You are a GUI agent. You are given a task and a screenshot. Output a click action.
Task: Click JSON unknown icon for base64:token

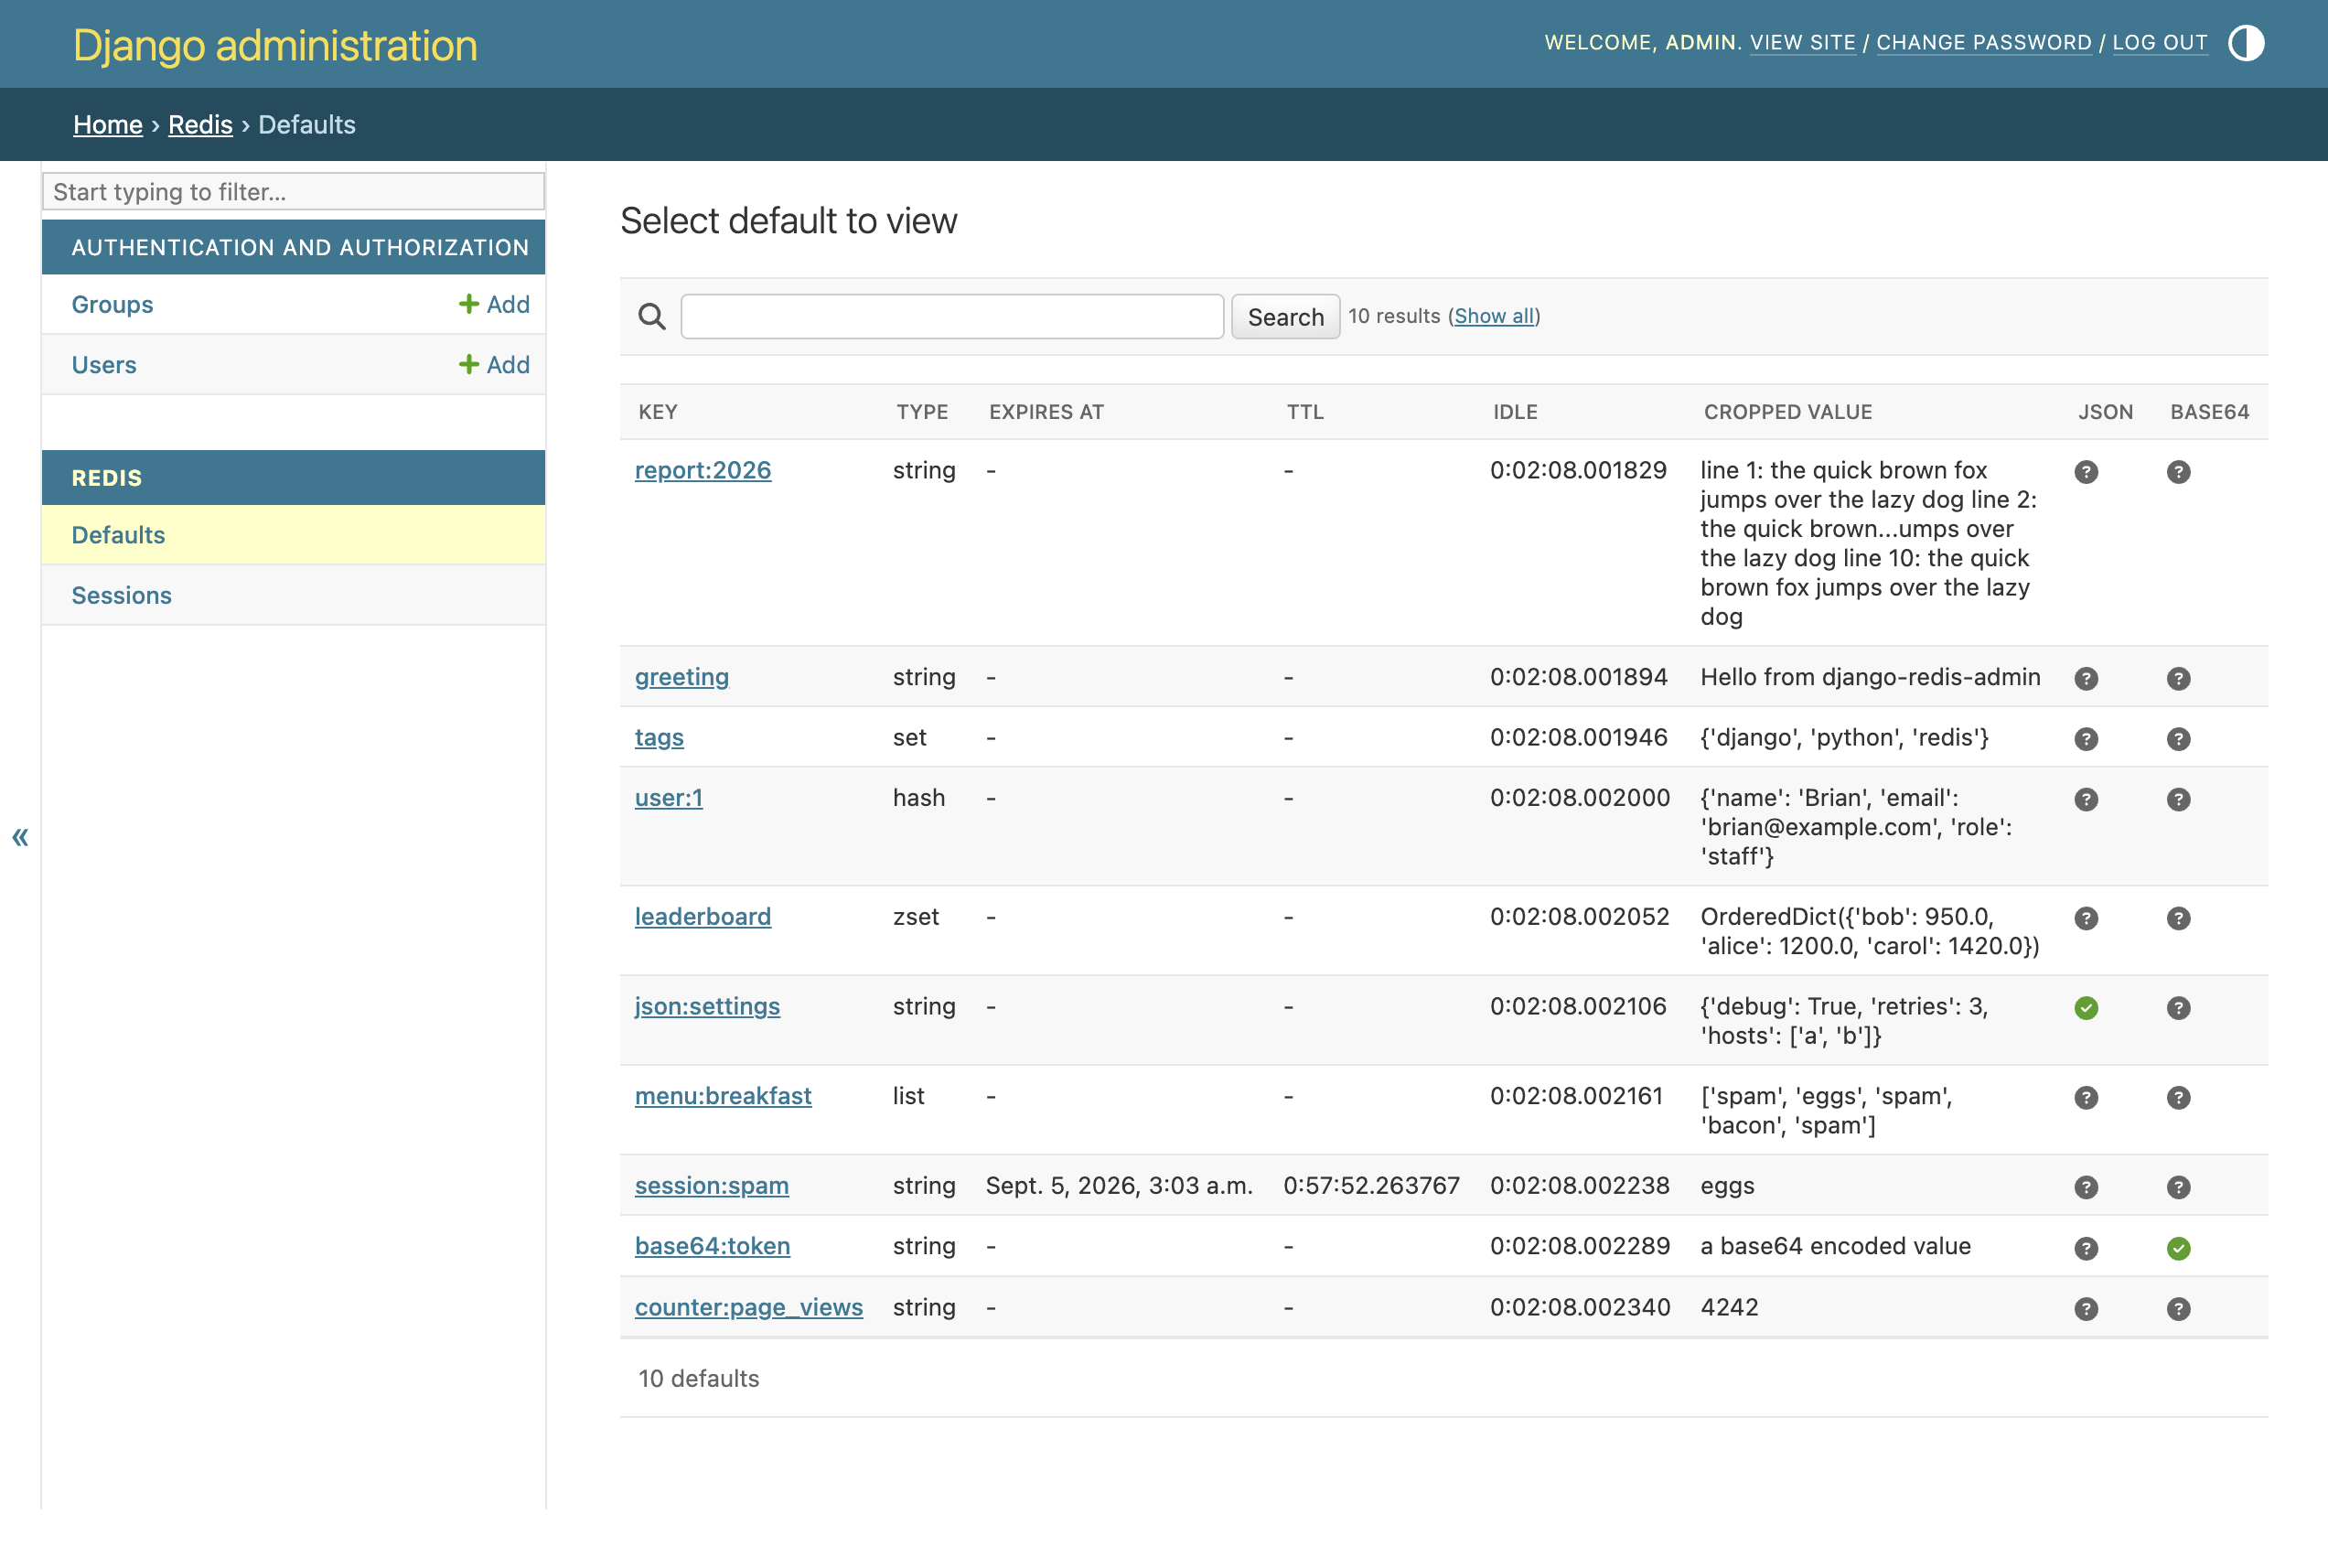click(x=2086, y=1248)
